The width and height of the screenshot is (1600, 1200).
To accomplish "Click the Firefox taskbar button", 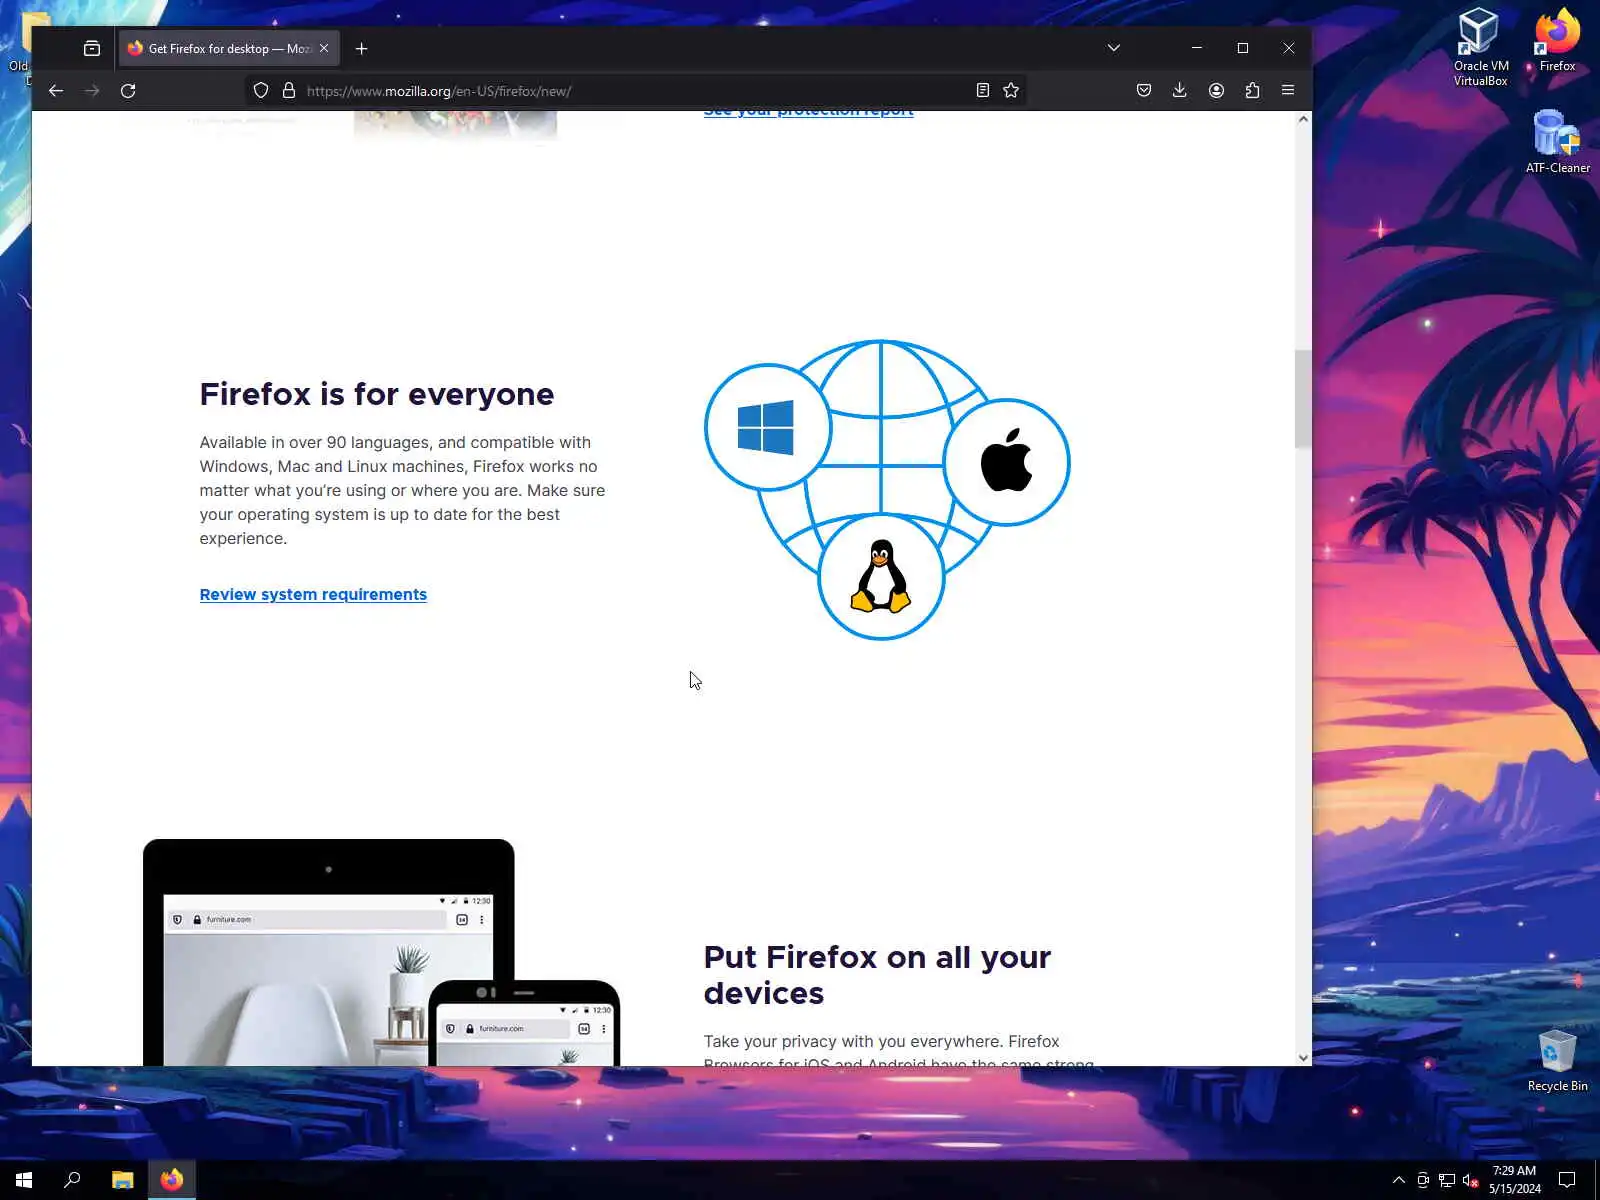I will [172, 1180].
